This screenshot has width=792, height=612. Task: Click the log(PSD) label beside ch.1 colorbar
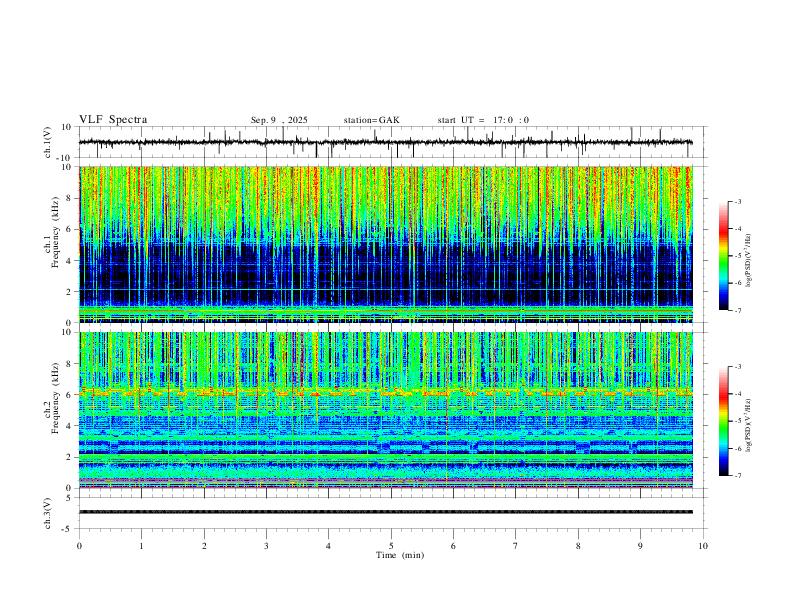coord(749,261)
